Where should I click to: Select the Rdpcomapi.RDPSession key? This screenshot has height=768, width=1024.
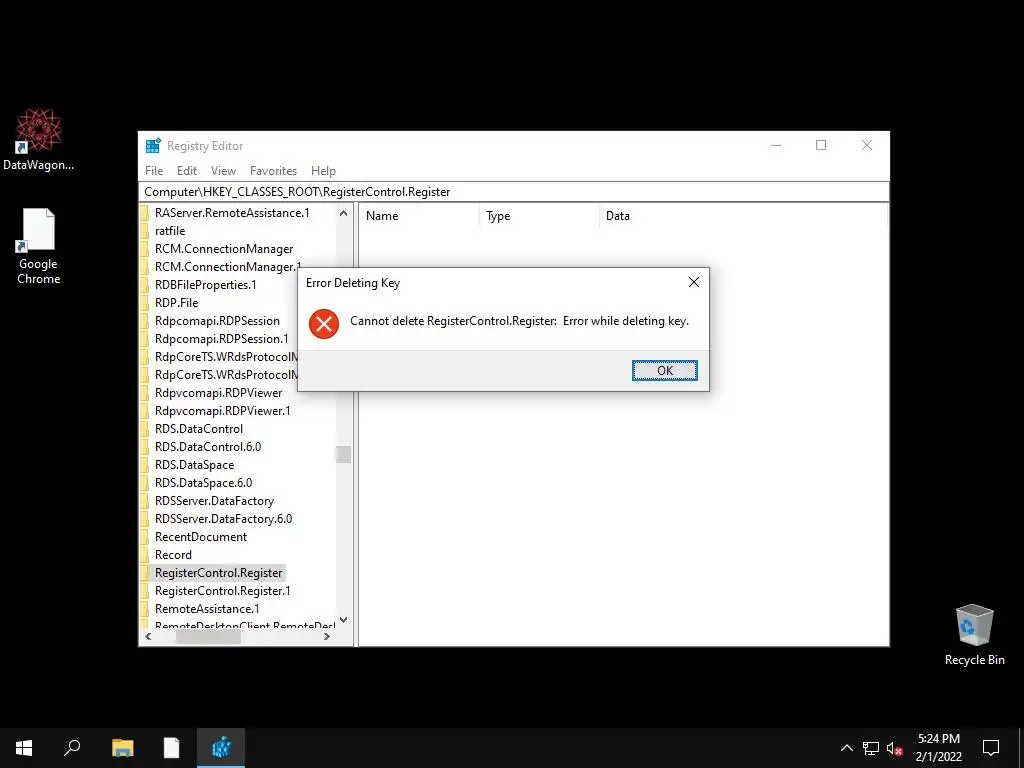click(x=217, y=321)
